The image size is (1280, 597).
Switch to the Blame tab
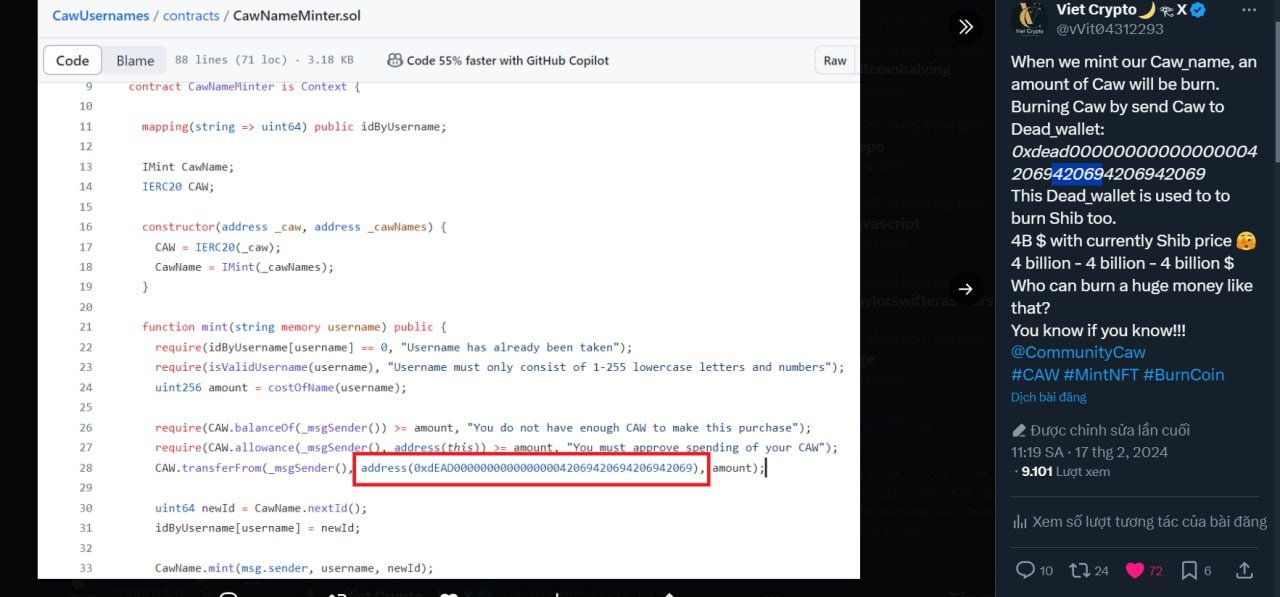(135, 61)
